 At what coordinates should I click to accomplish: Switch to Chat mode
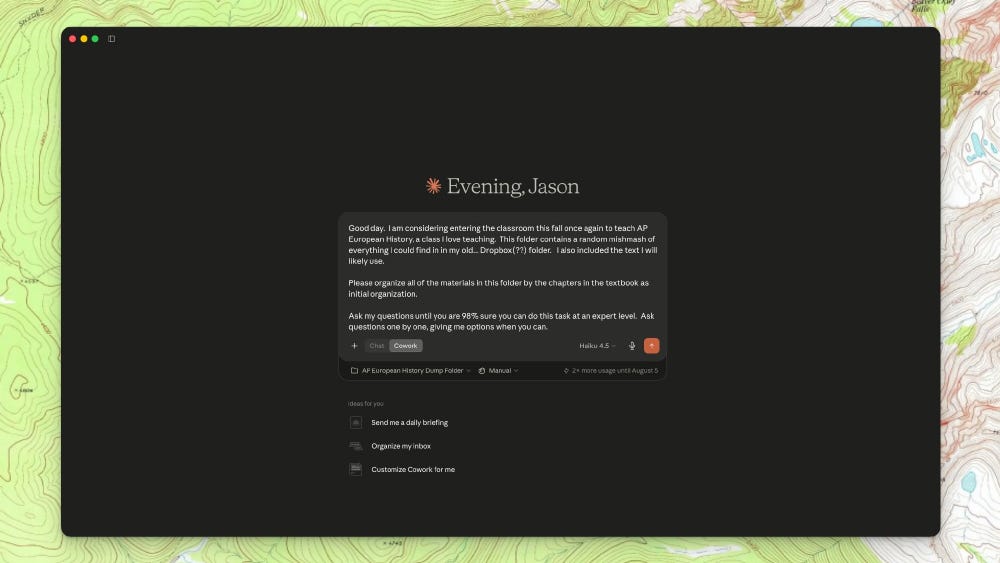pyautogui.click(x=376, y=346)
